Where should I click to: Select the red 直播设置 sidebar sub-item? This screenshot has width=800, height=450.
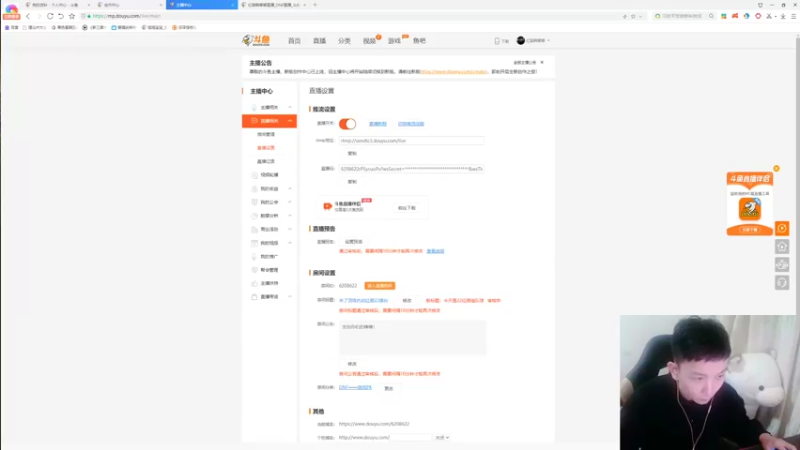tap(266, 148)
